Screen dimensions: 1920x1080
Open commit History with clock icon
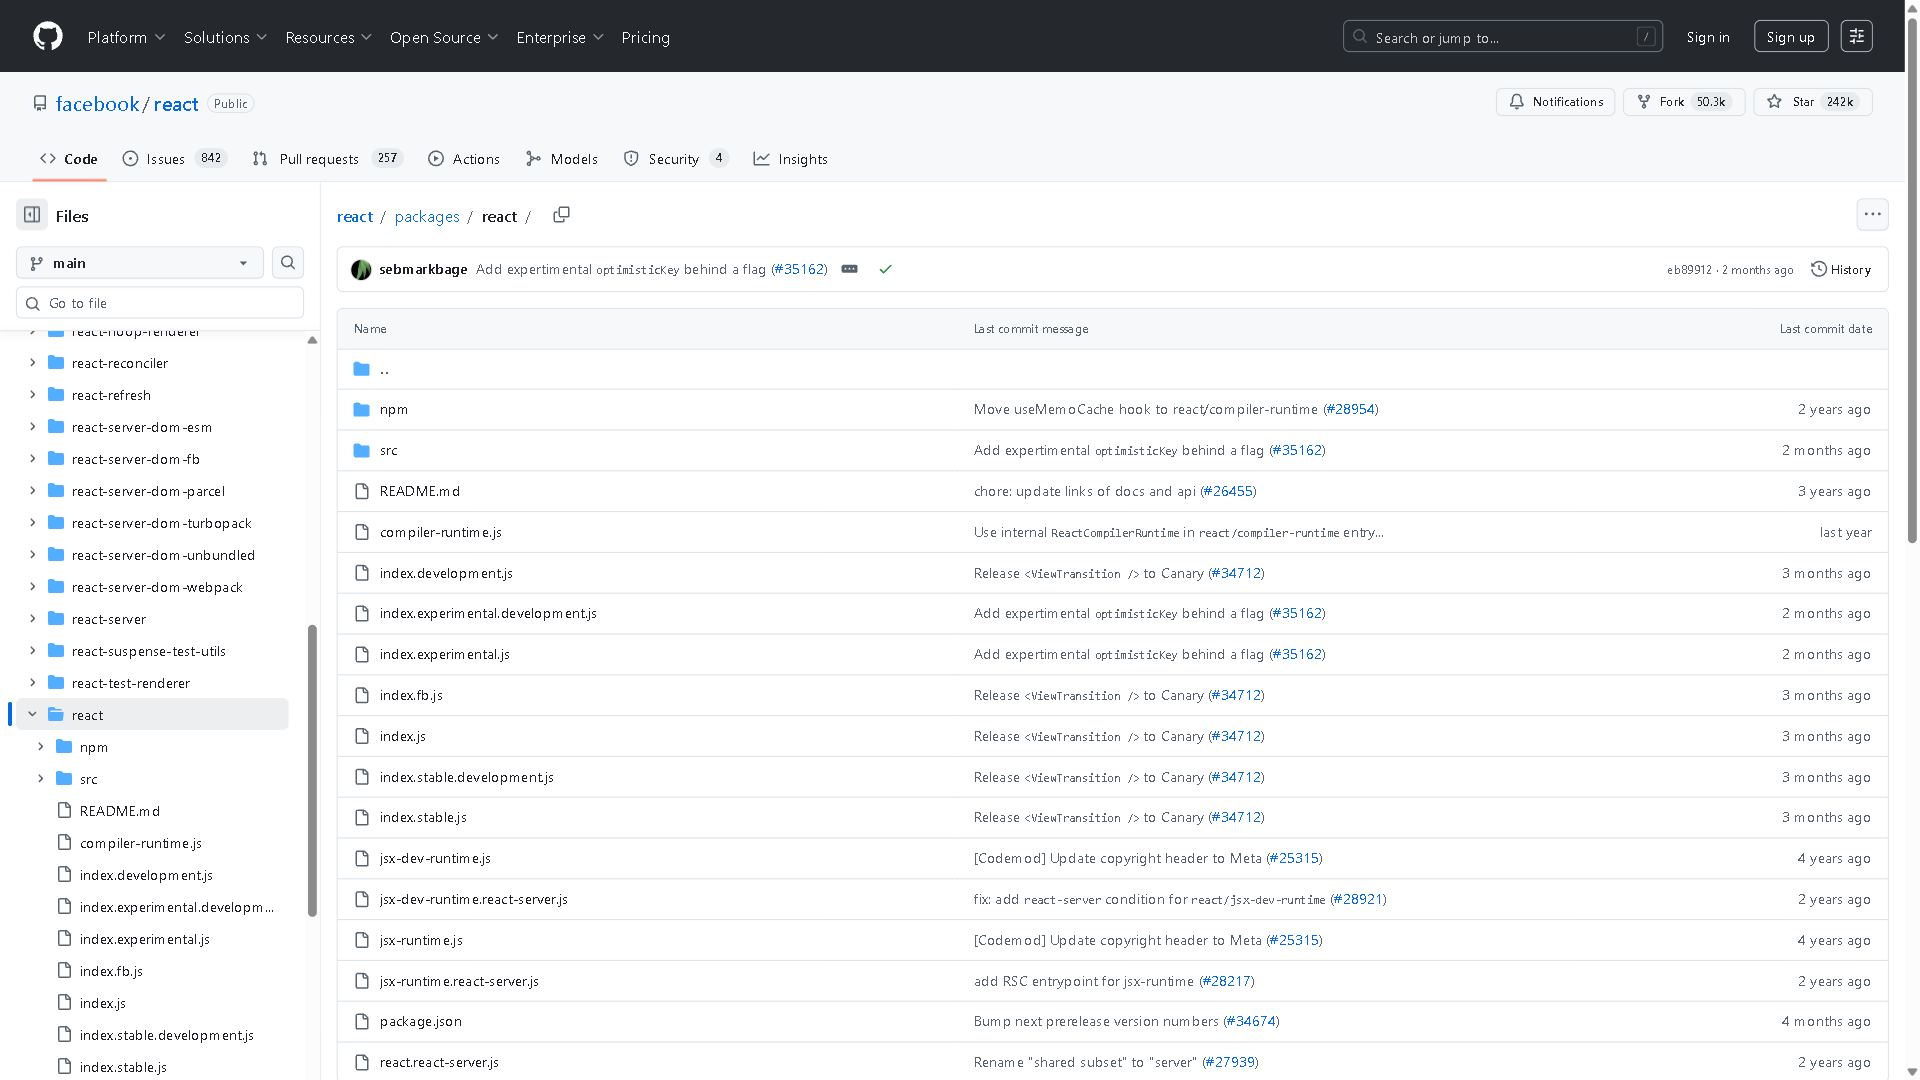1840,269
